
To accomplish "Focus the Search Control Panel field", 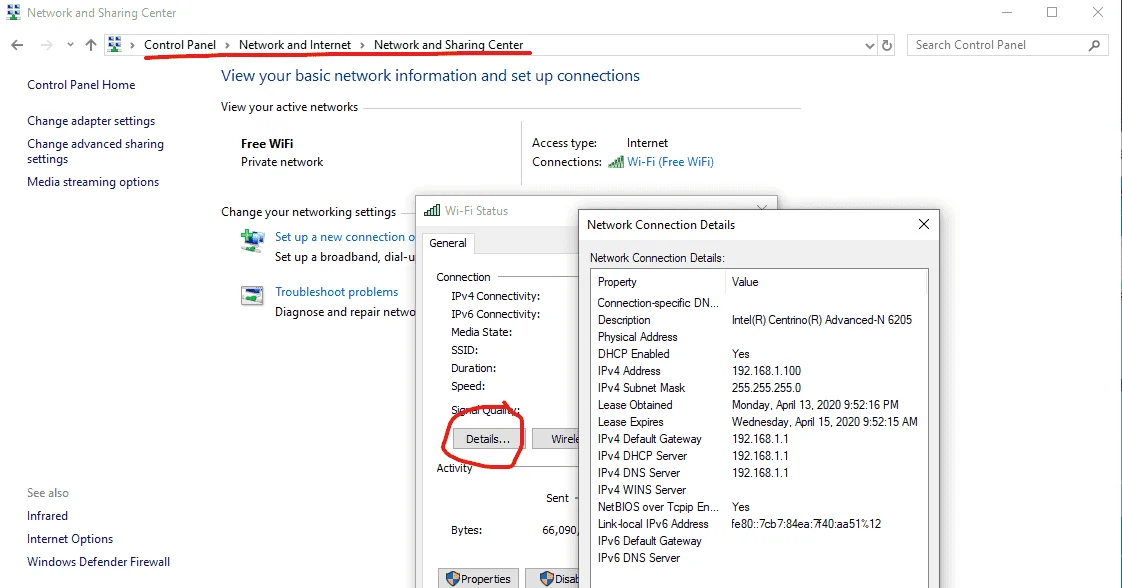I will click(x=1008, y=45).
